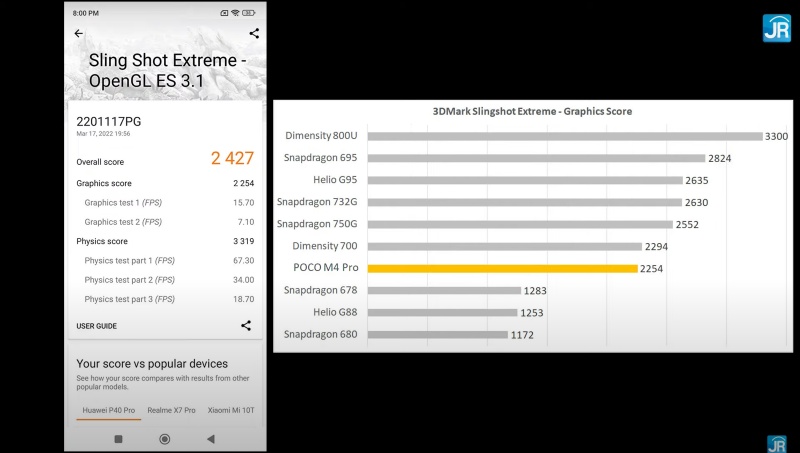Tap the Overall score value 2 427
The width and height of the screenshot is (800, 453).
[x=232, y=159]
